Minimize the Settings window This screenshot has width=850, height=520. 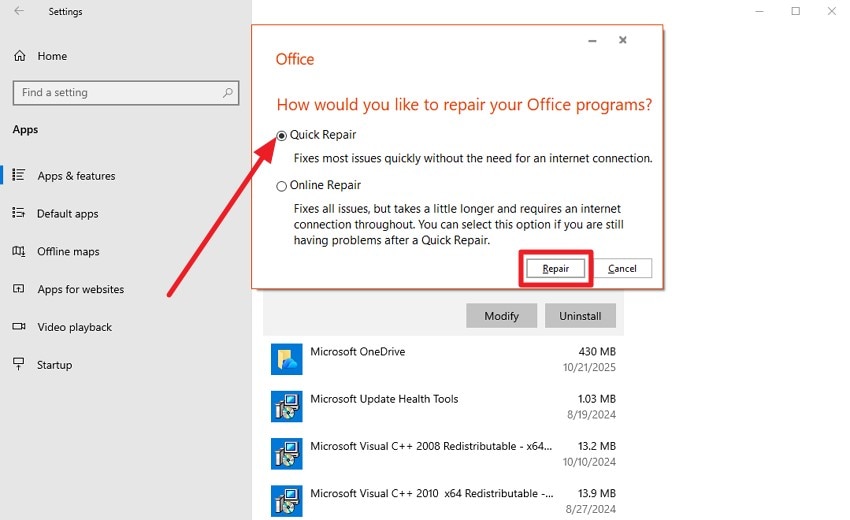[759, 11]
